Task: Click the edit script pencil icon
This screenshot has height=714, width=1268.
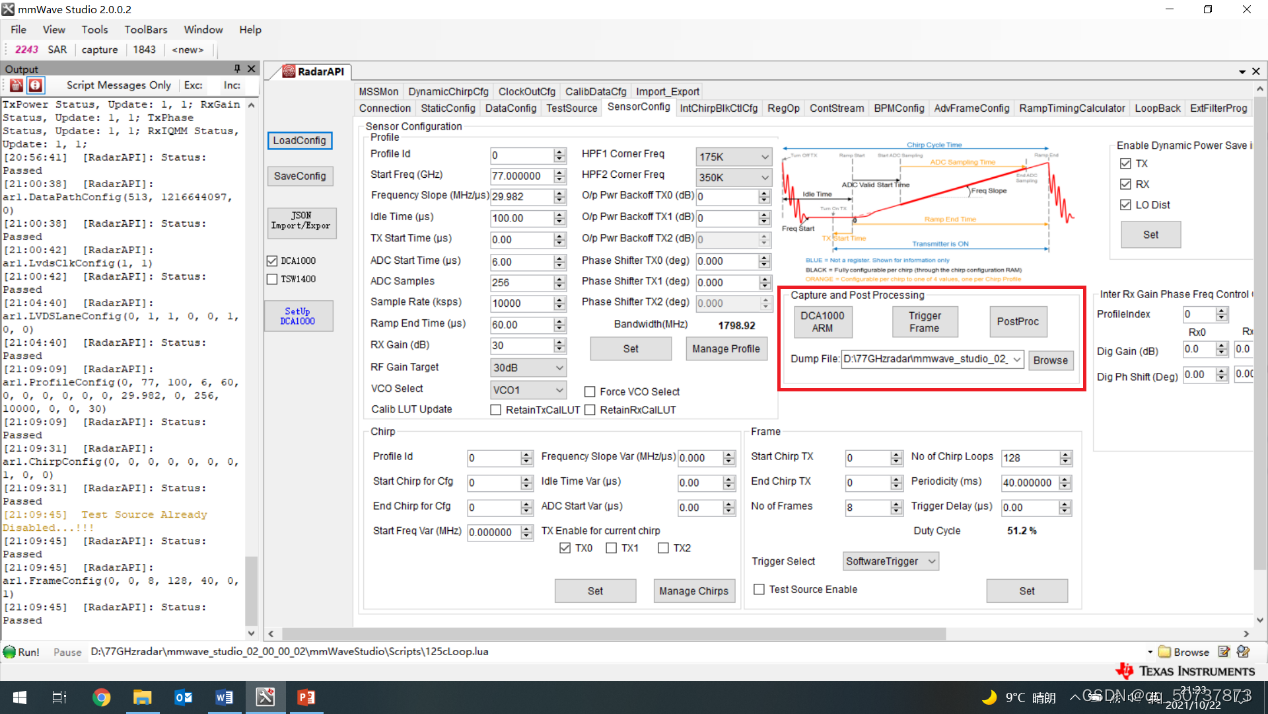Action: (1224, 652)
